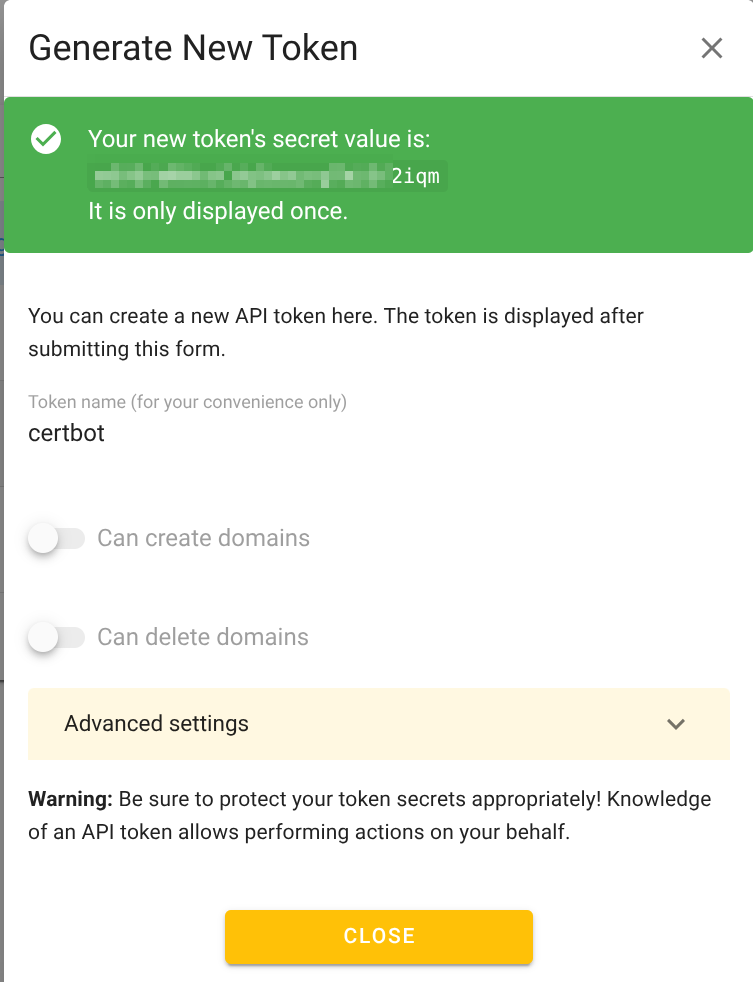Click the 'Generate New Token' dialog title
The image size is (753, 982).
tap(193, 48)
